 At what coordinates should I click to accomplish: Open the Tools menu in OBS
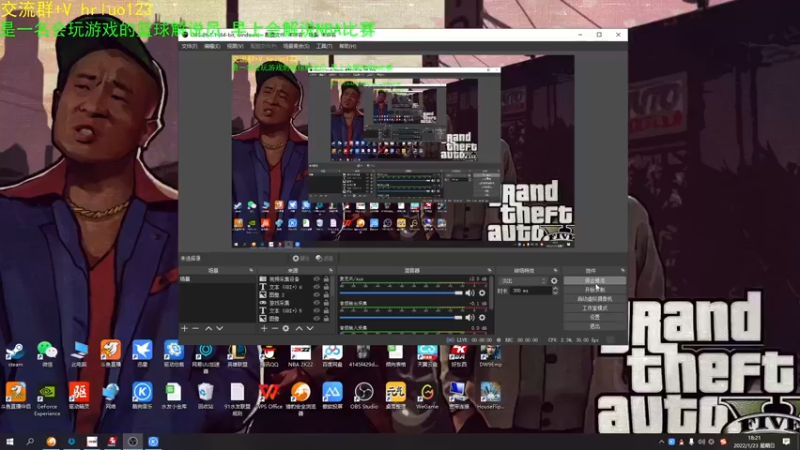coord(324,46)
